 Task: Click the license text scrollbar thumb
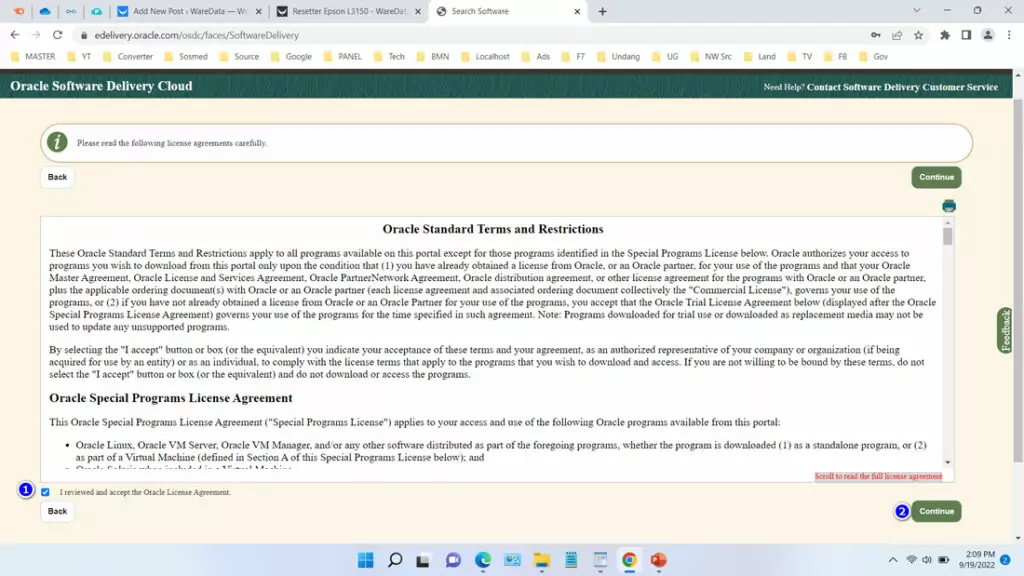[948, 236]
